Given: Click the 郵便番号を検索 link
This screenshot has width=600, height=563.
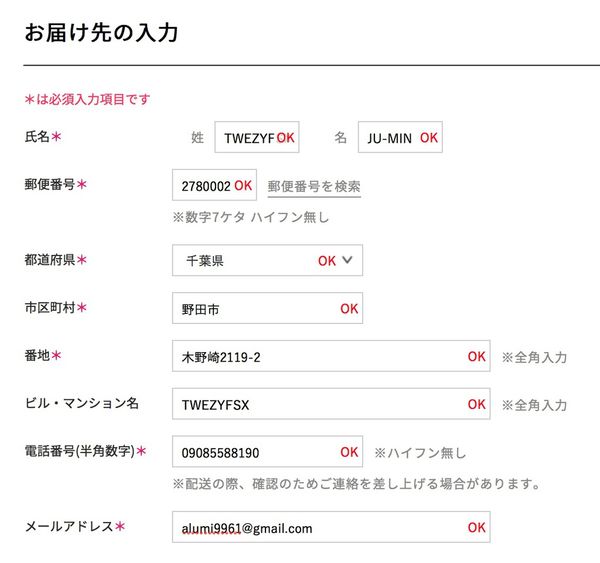Looking at the screenshot, I should [x=314, y=186].
